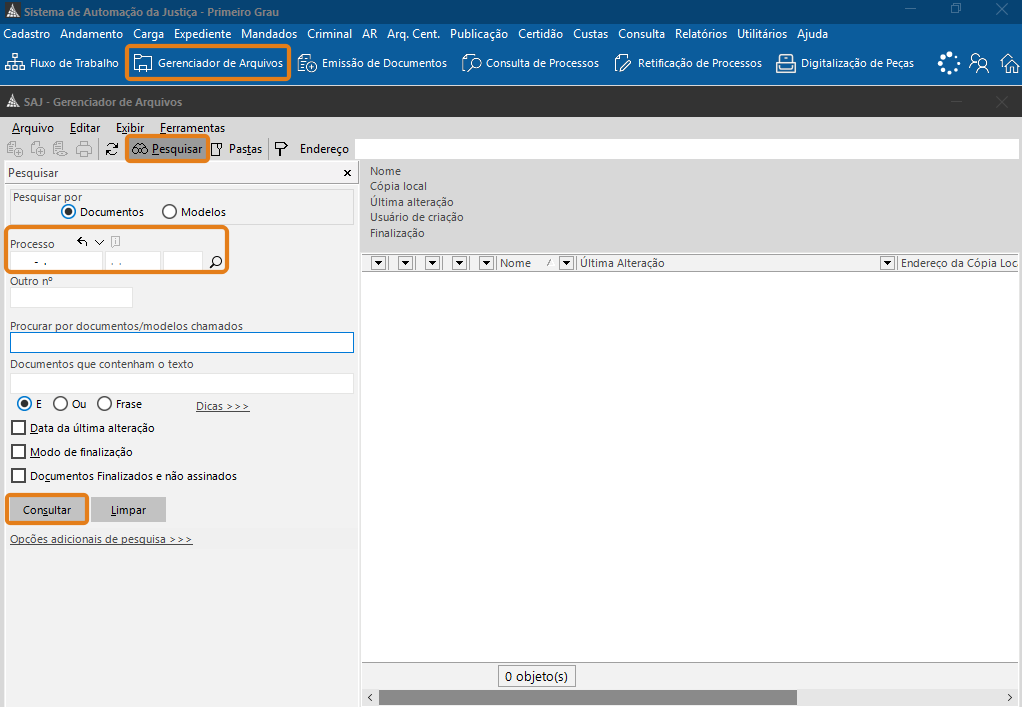The image size is (1022, 707).
Task: Open Retificação de Processos
Action: (x=688, y=63)
